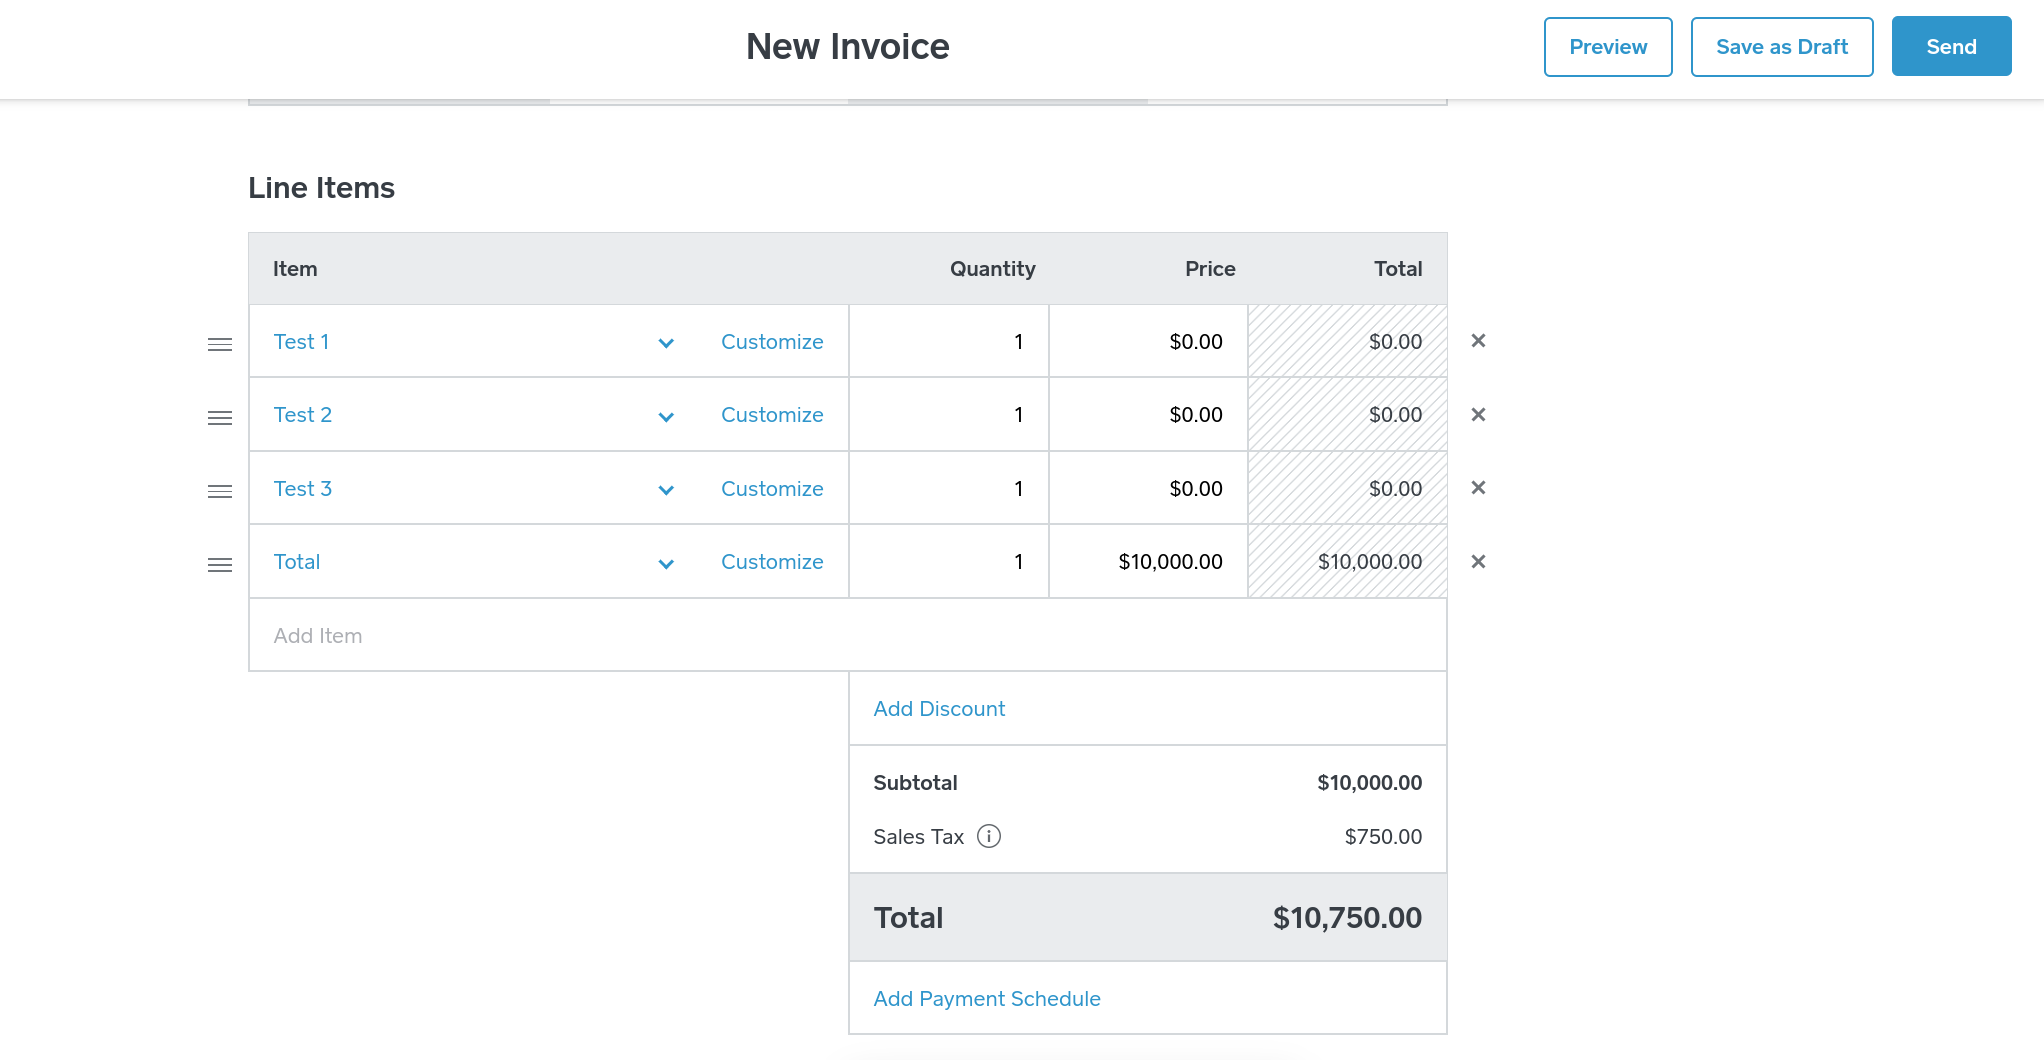
Task: Edit price of Test 2
Action: tap(1148, 415)
